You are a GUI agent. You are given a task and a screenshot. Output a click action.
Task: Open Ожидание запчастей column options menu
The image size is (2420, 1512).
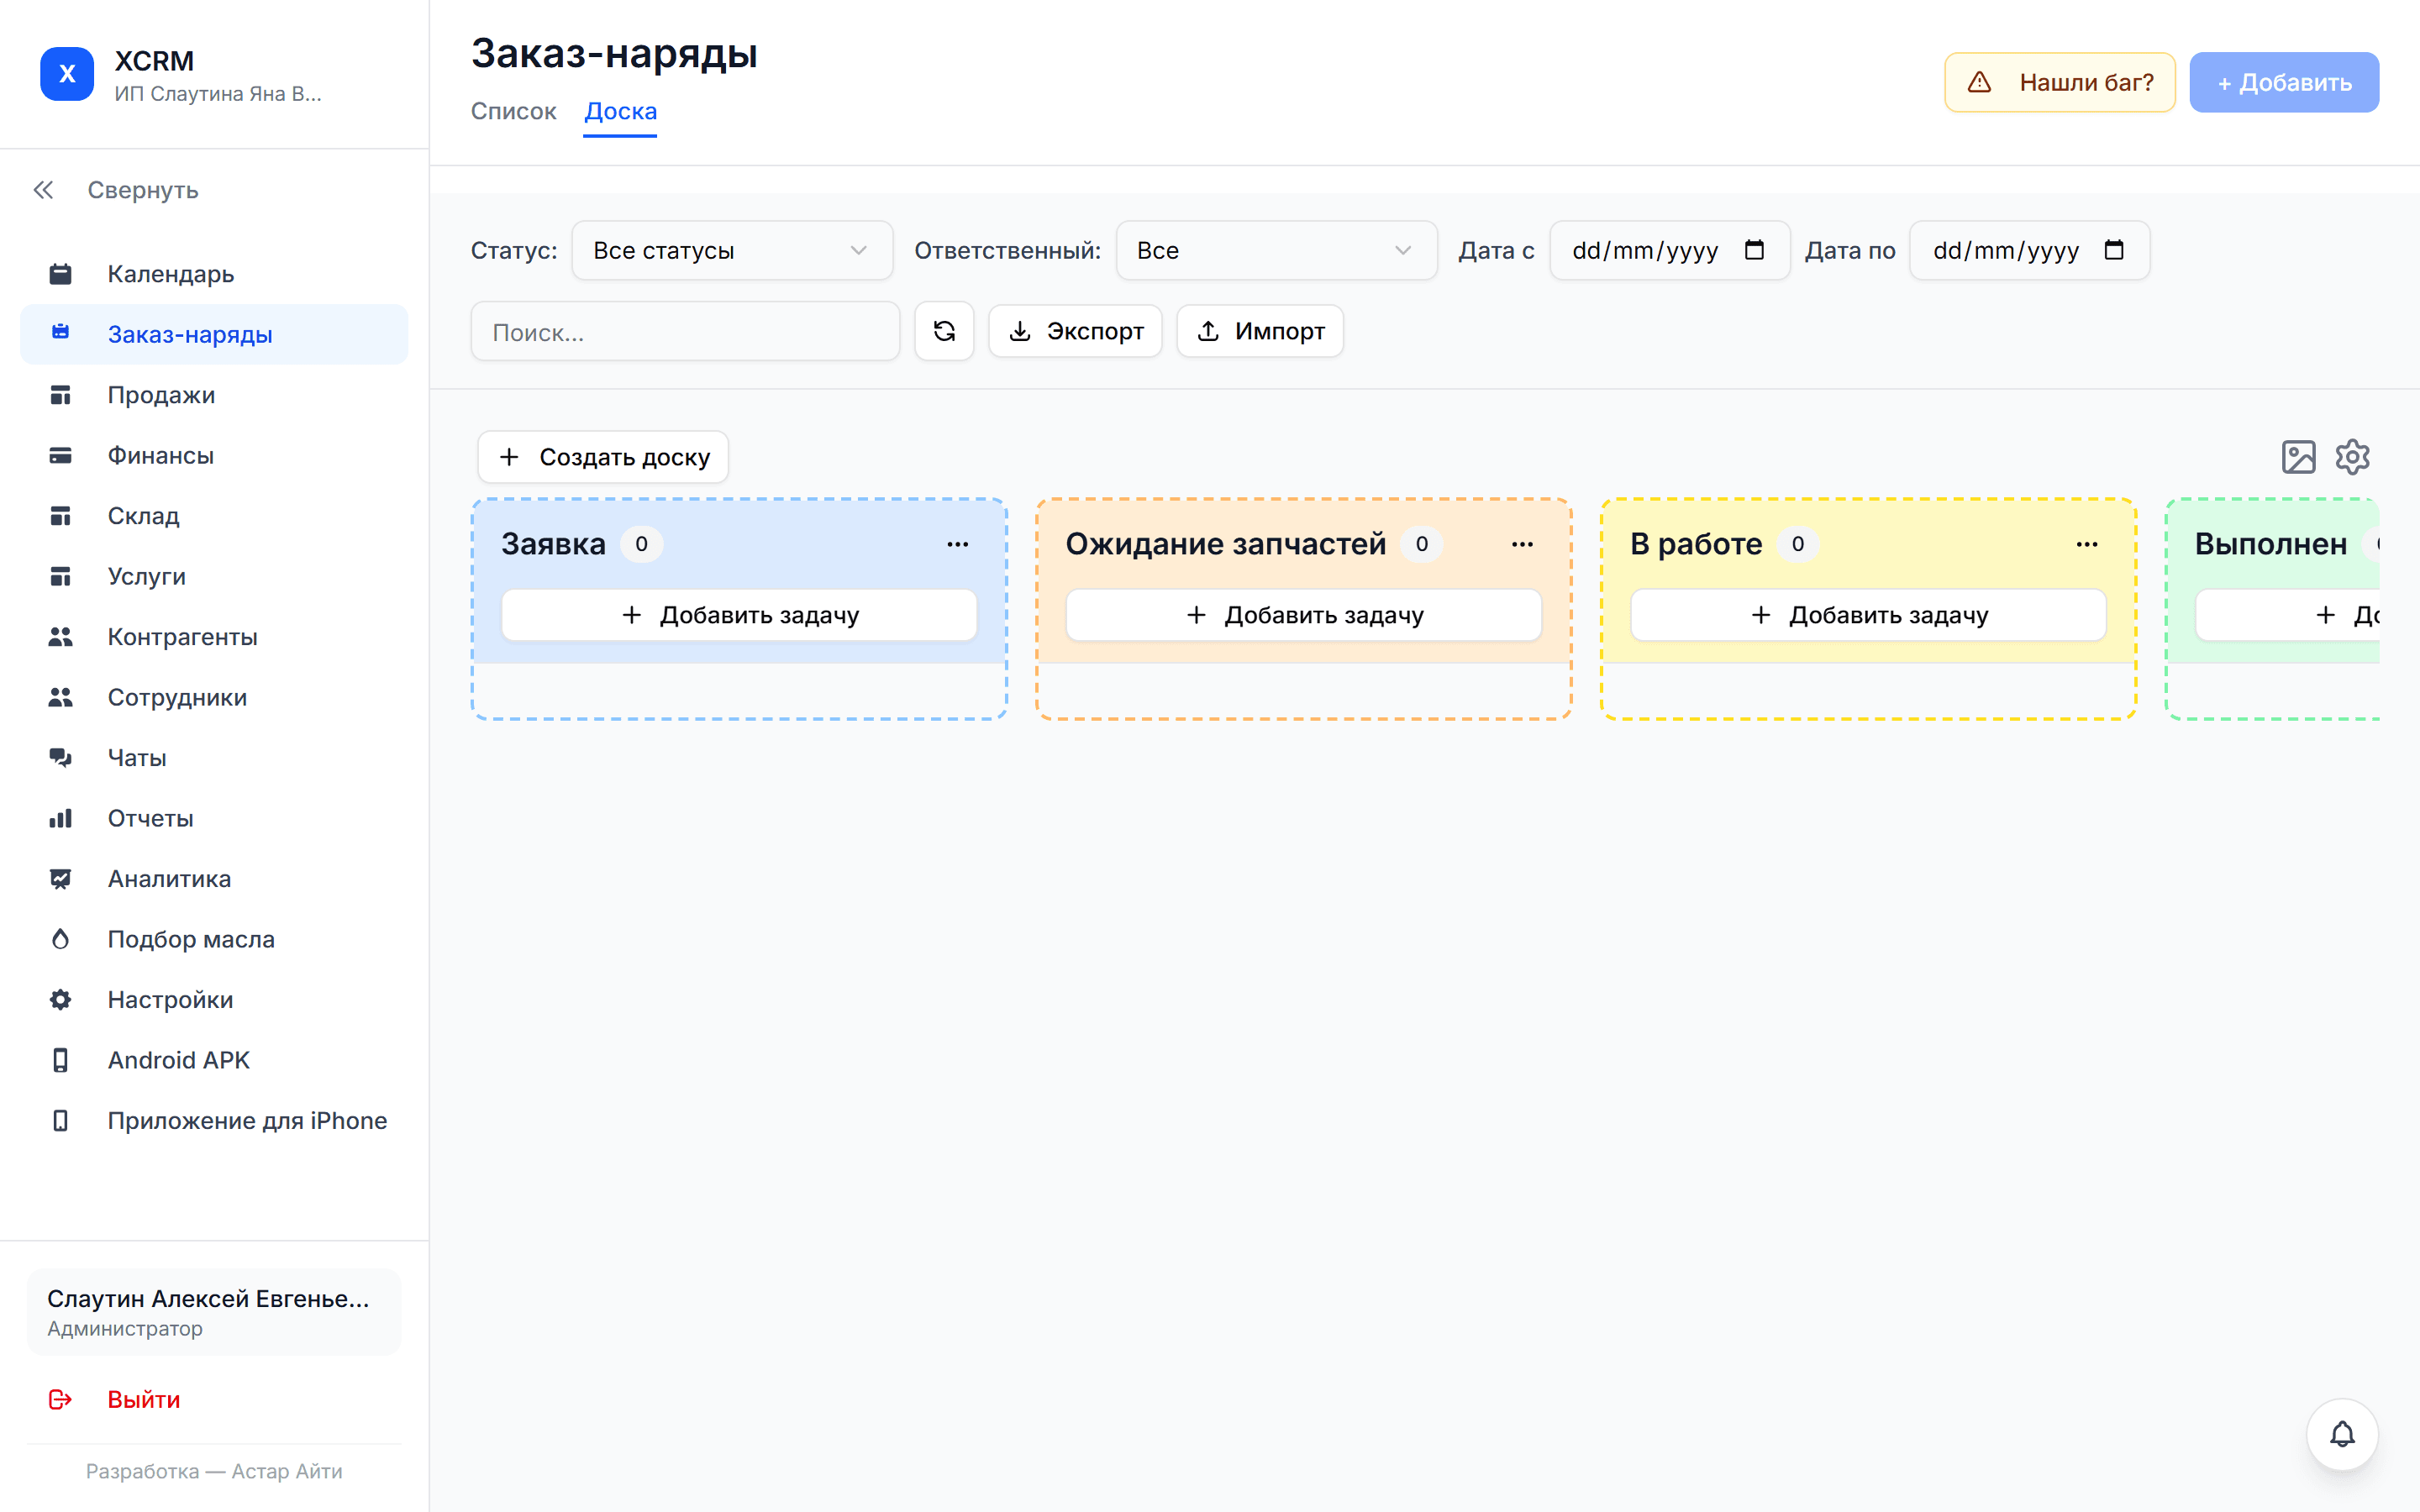tap(1522, 544)
